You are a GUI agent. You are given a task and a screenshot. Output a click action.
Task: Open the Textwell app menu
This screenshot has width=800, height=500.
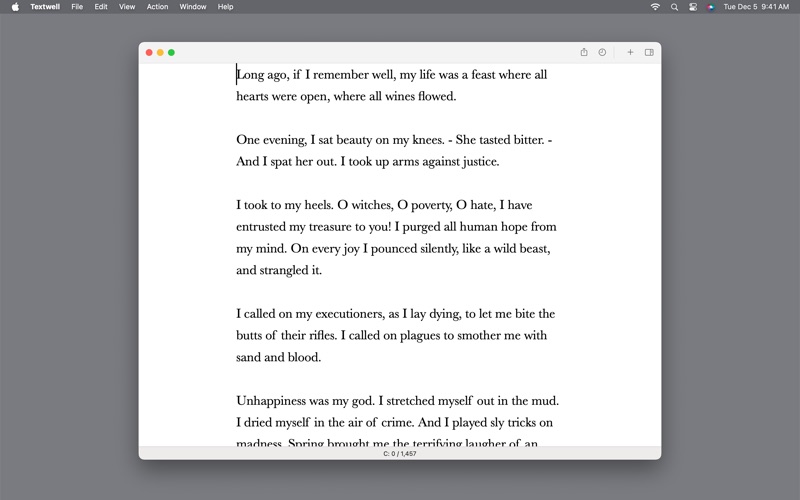point(45,7)
